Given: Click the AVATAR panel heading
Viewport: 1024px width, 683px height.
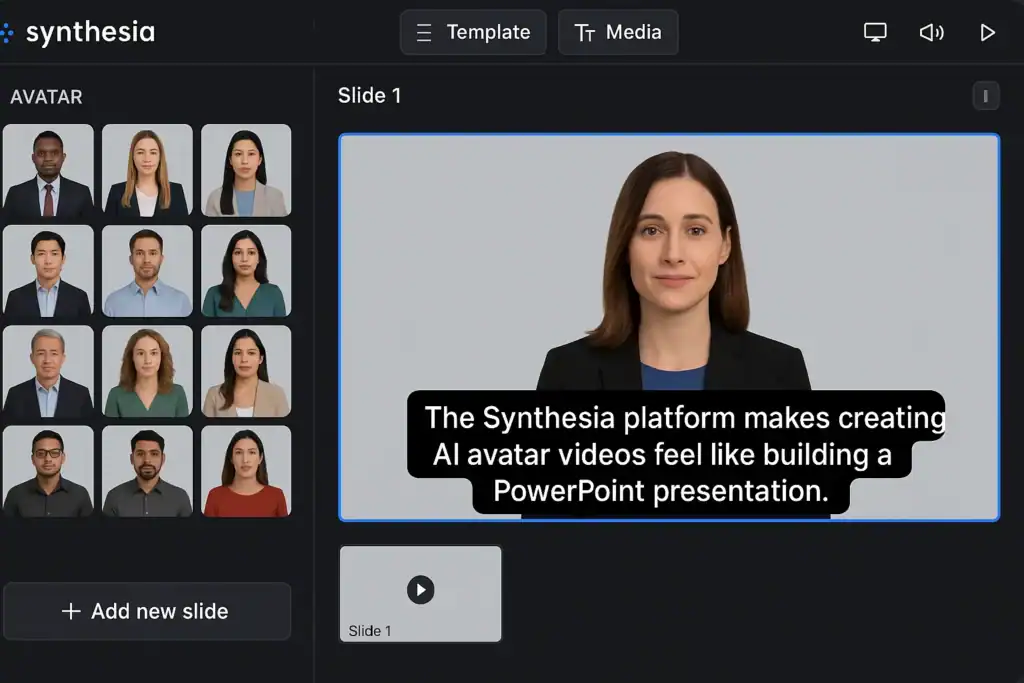Looking at the screenshot, I should [46, 97].
